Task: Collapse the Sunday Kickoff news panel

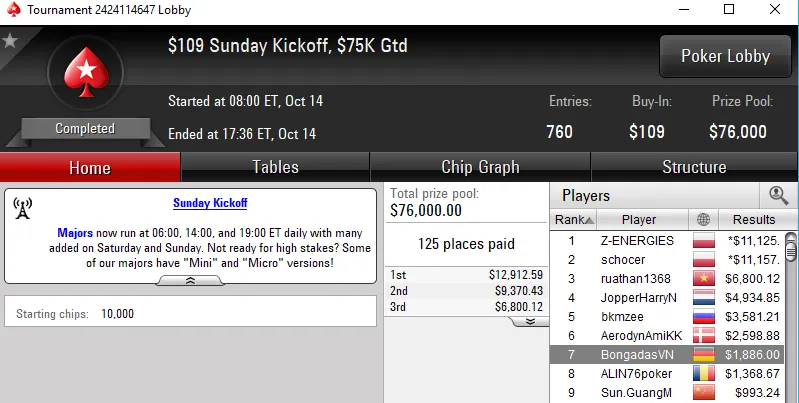Action: coord(190,281)
